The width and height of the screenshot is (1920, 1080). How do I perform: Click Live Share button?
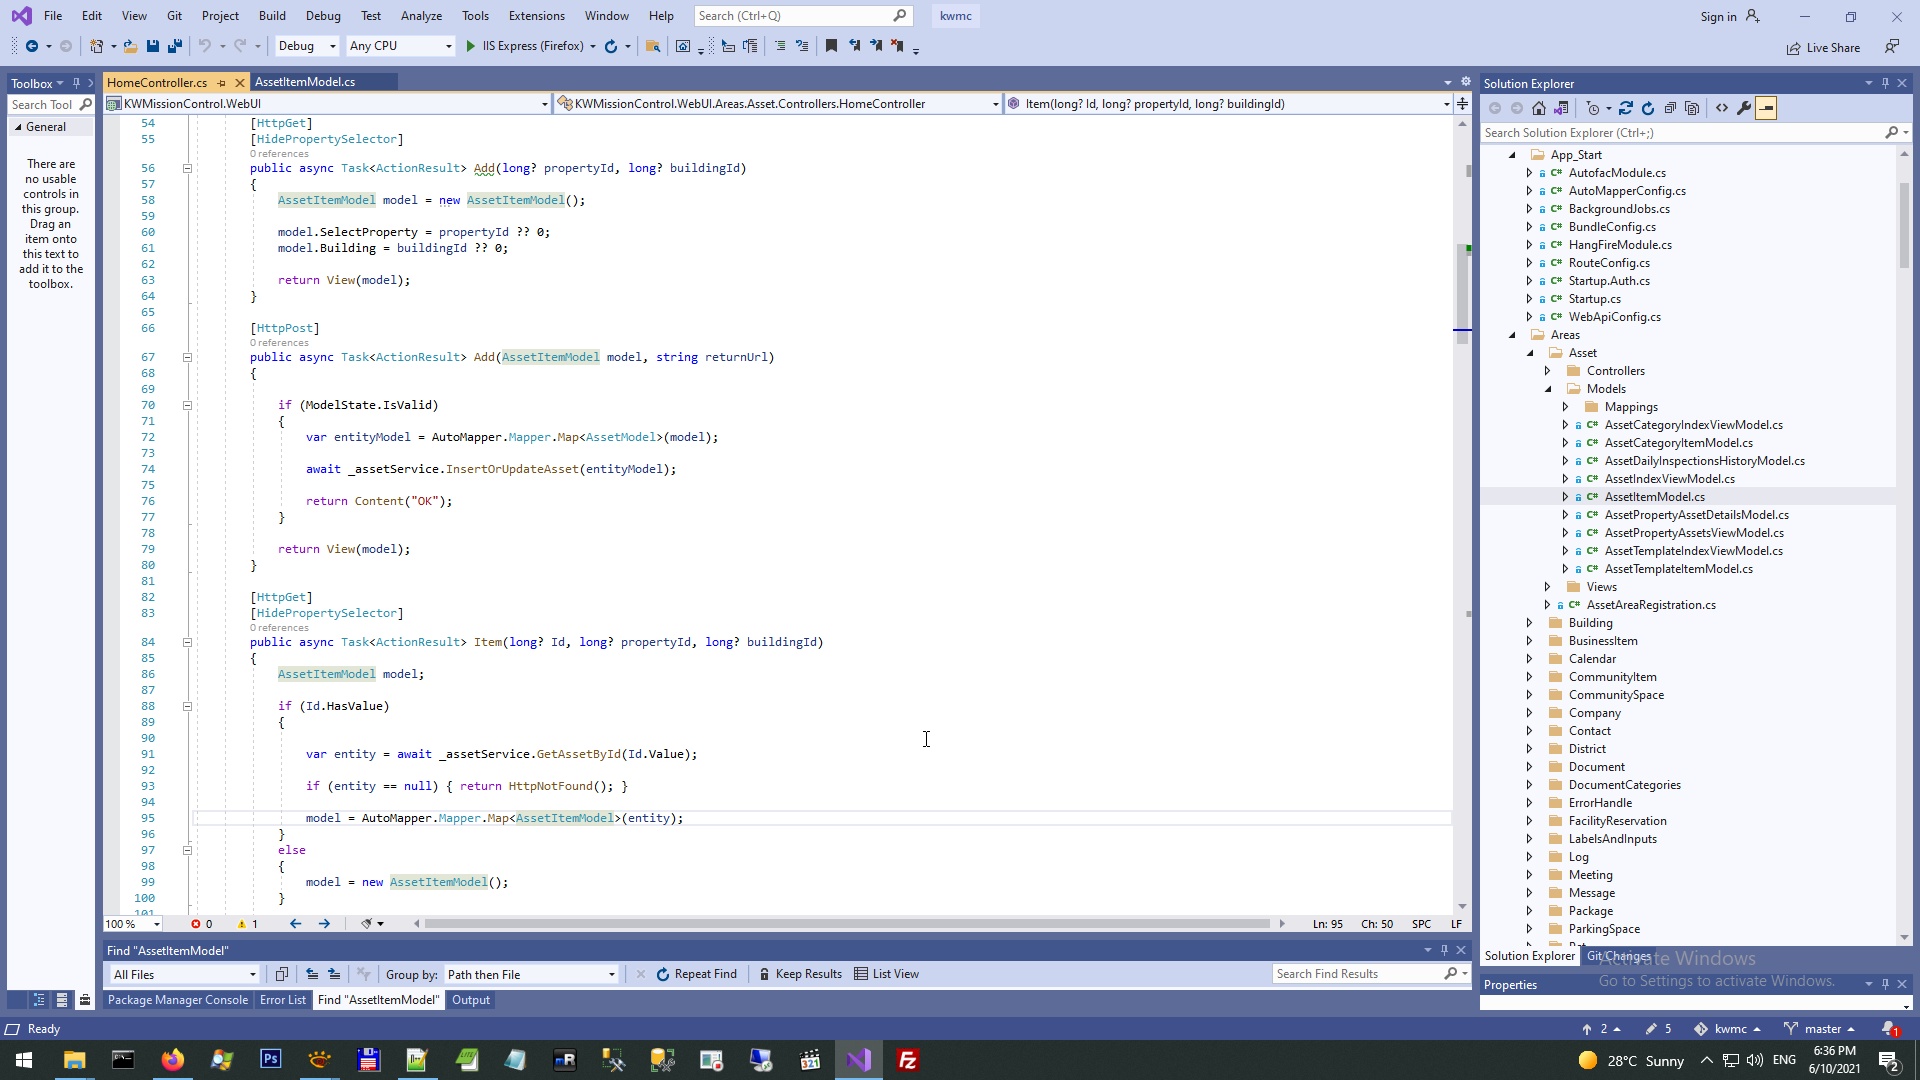click(1823, 48)
